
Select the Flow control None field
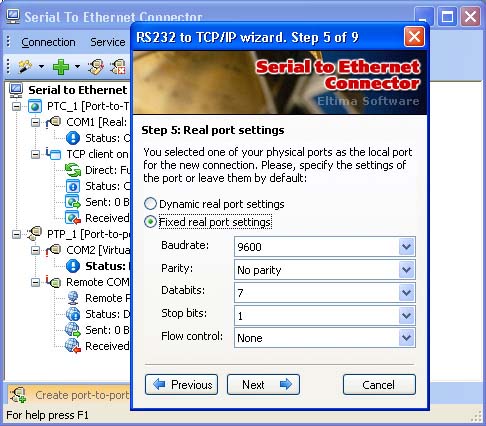point(324,338)
